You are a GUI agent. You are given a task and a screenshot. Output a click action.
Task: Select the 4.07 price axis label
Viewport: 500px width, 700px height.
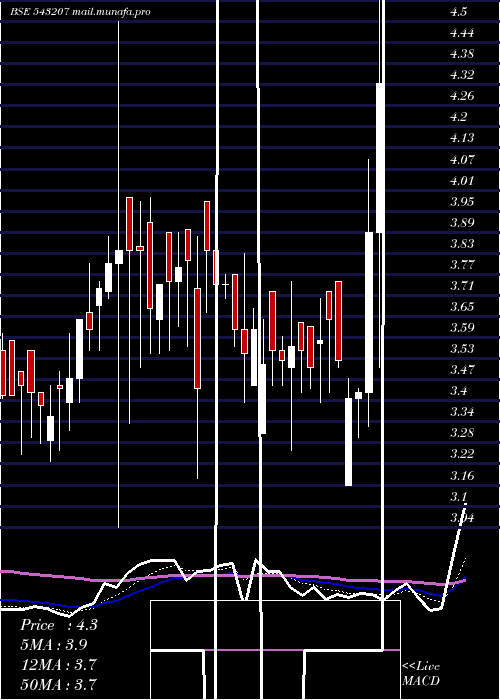pos(462,159)
